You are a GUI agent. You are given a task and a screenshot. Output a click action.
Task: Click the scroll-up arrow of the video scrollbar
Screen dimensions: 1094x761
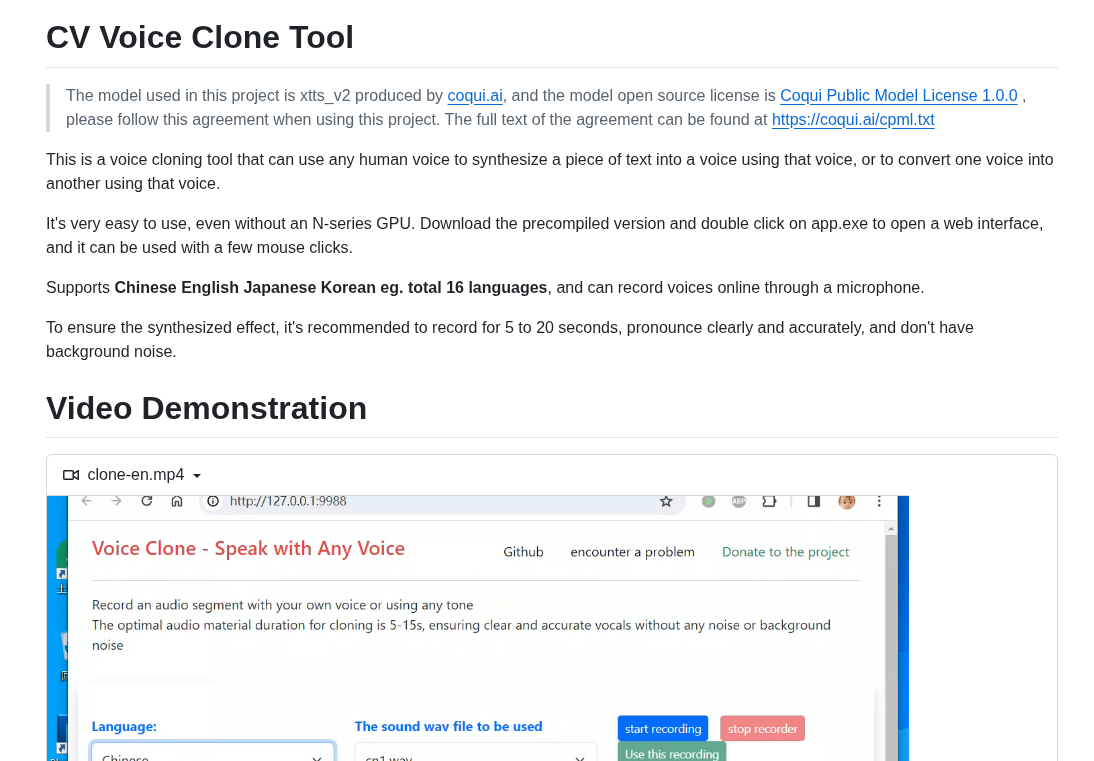tap(891, 529)
